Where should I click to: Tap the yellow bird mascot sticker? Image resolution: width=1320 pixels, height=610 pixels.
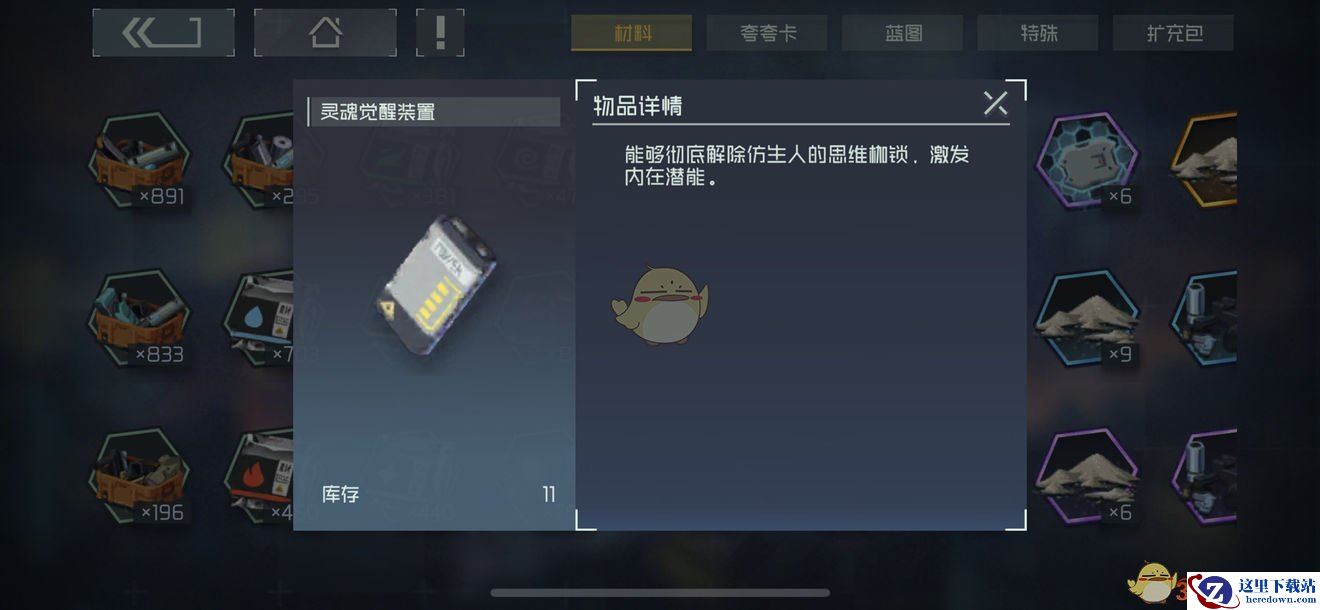coord(660,304)
